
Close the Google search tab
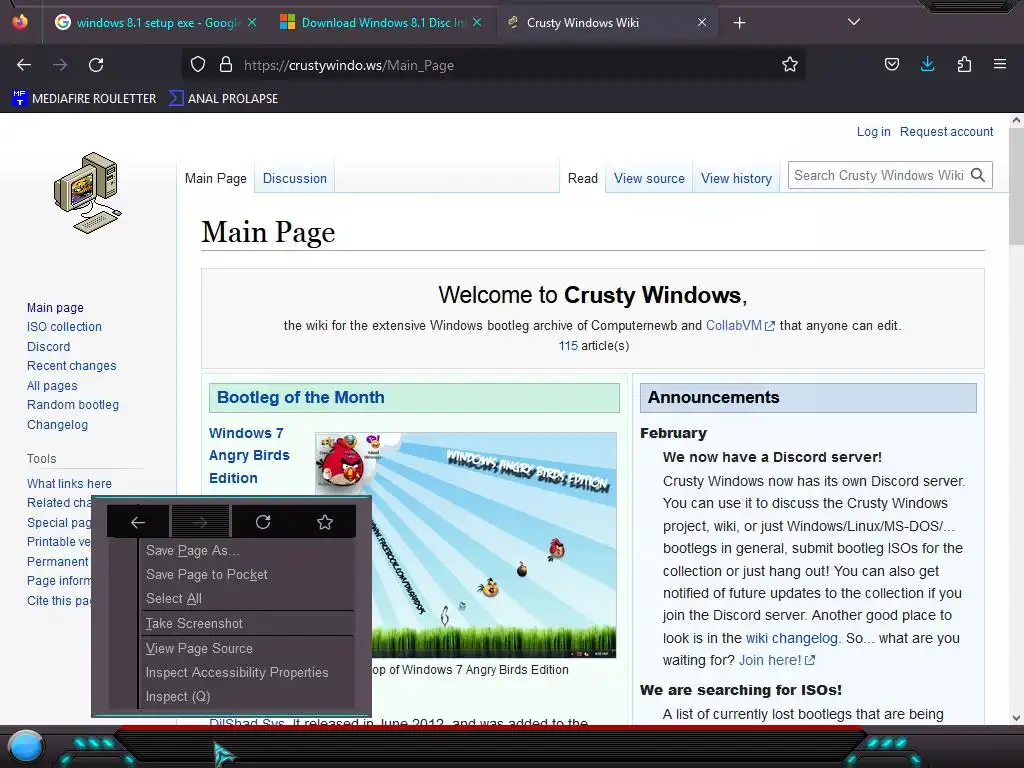point(251,22)
